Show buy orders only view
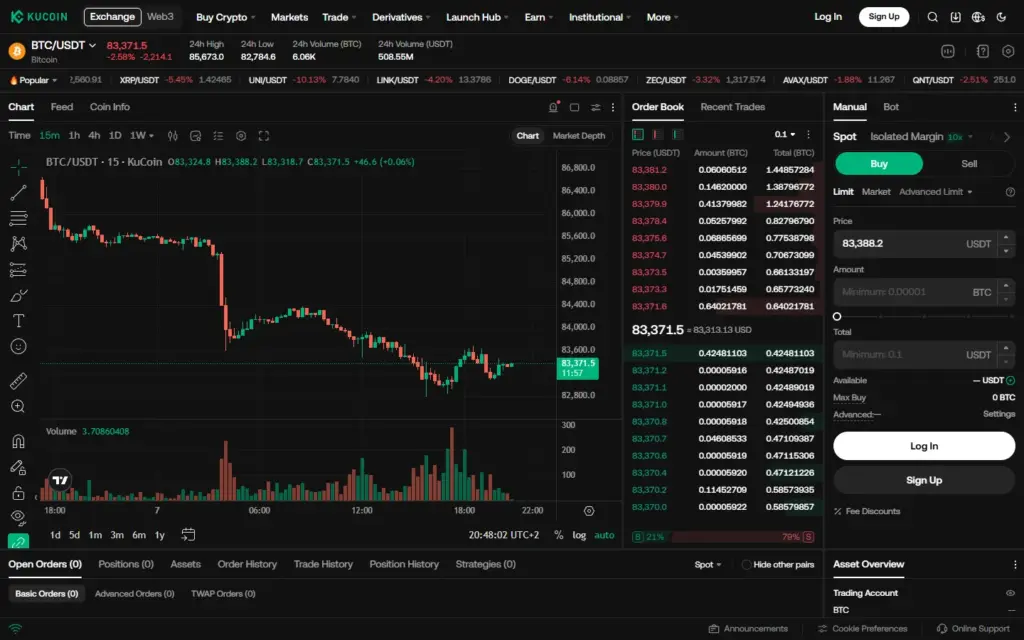 (x=678, y=135)
